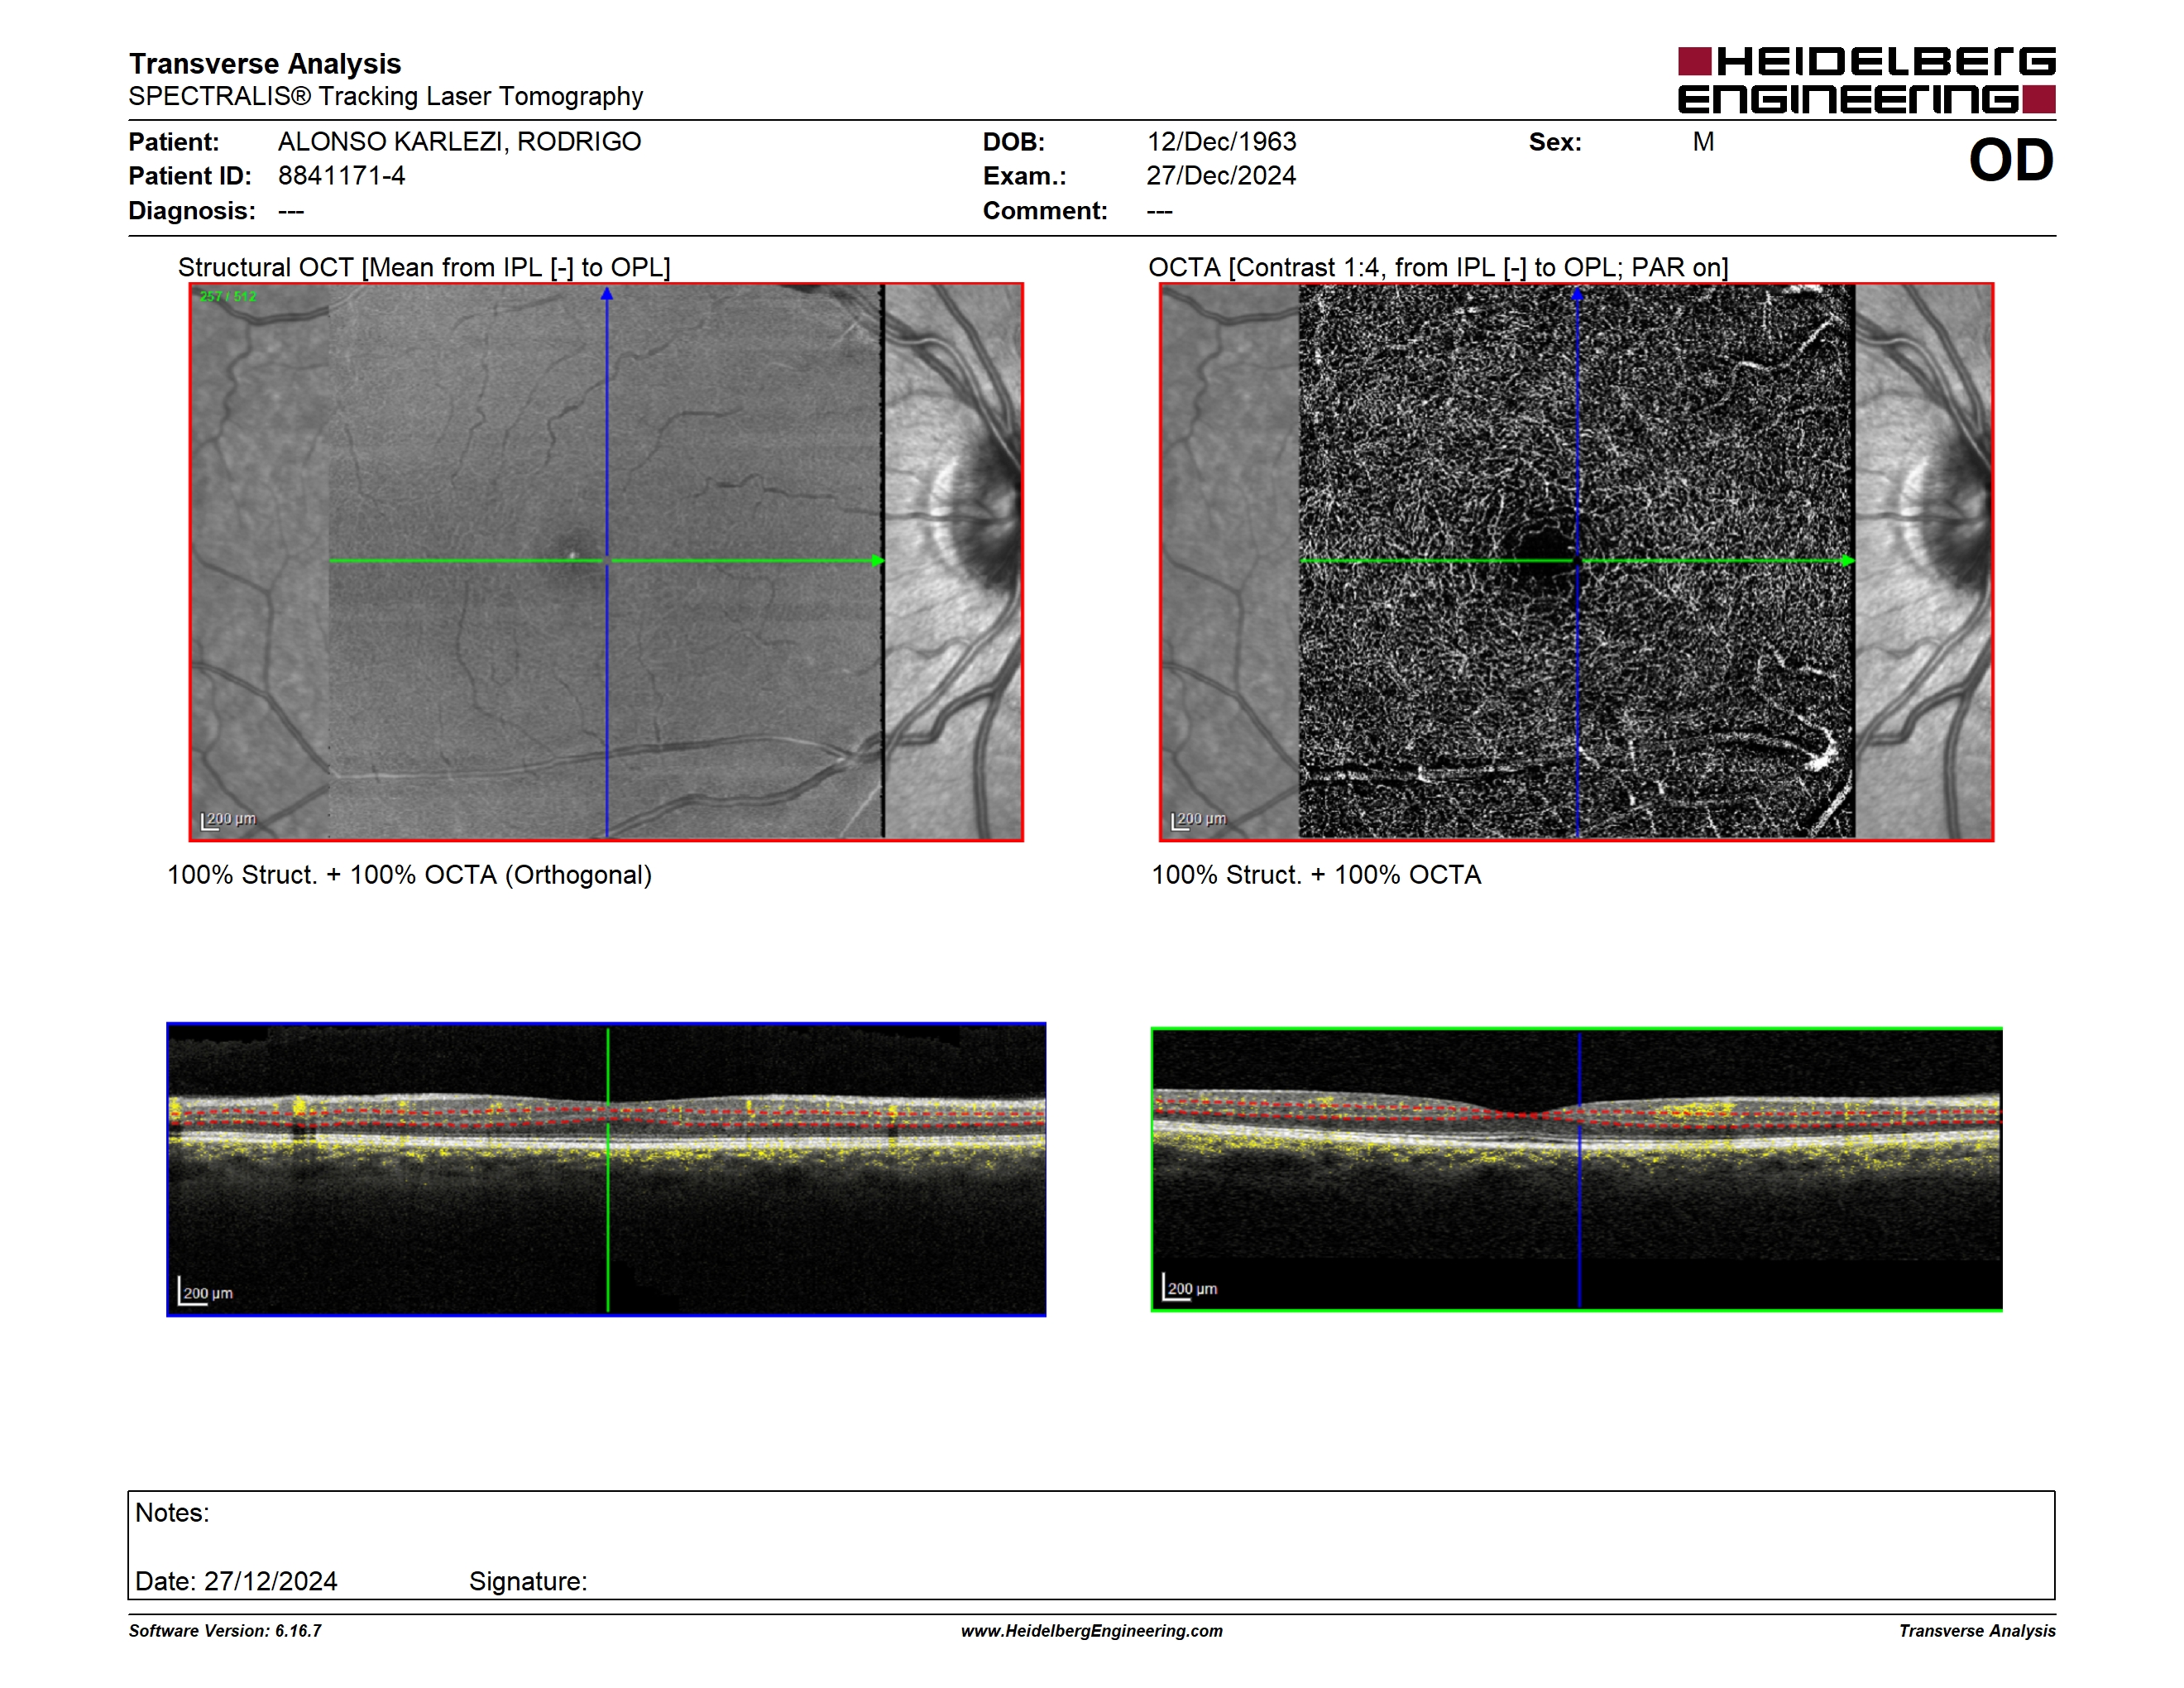Click the DOB value 12/Dec/1963
This screenshot has height=1688, width=2184.
[x=1221, y=142]
